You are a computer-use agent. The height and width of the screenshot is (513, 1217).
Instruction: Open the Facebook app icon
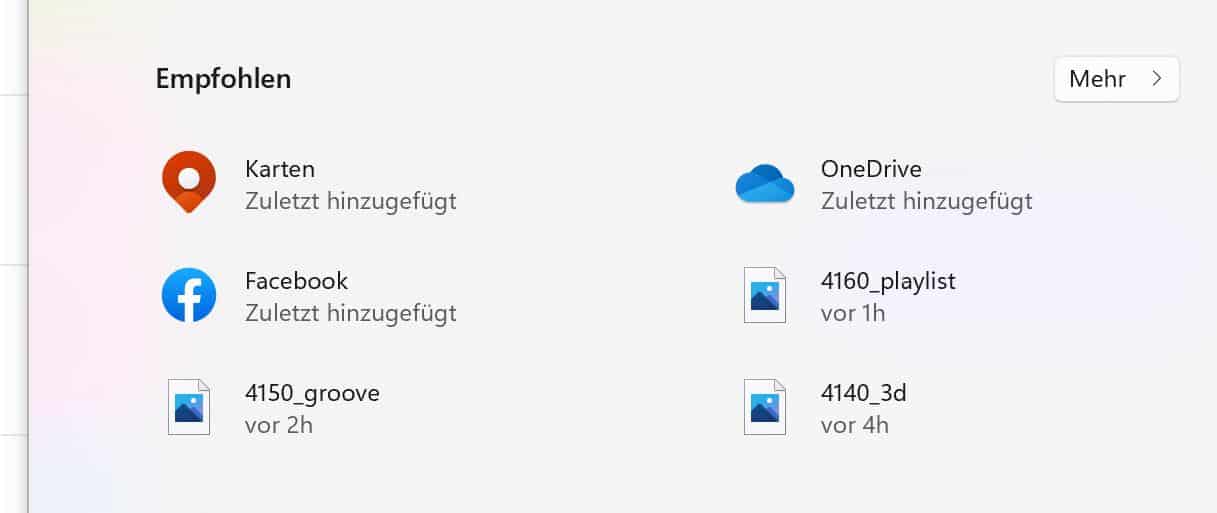[x=189, y=295]
